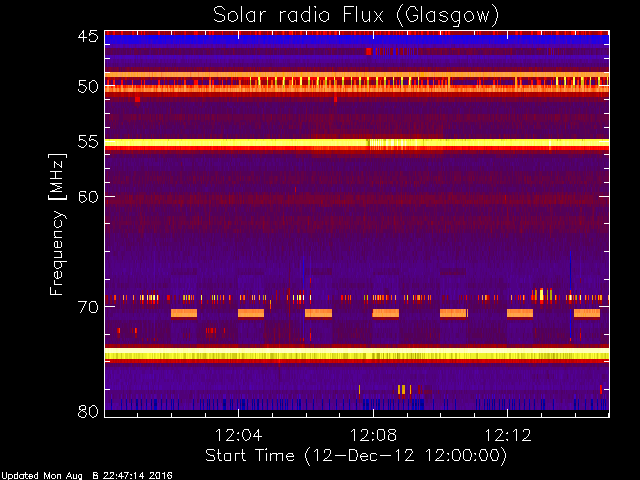Click the plot title "Solar radio Flux (Glasgow)"
This screenshot has height=480, width=640.
tap(356, 16)
